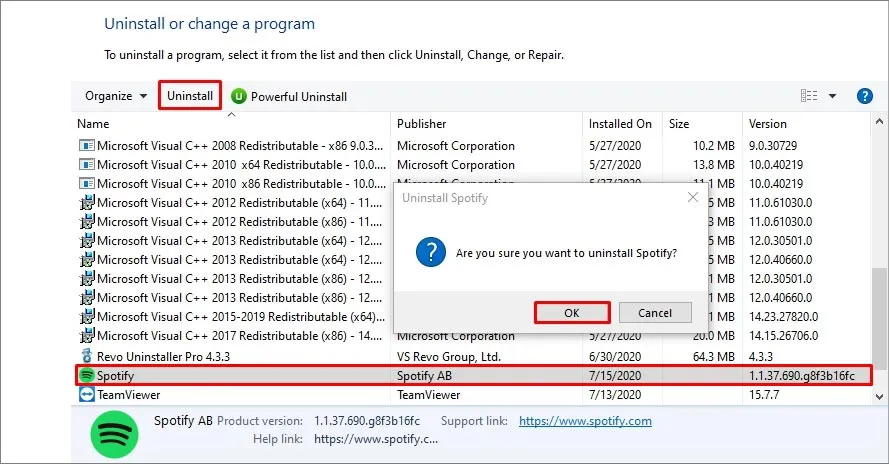889x464 pixels.
Task: Select the TeamViewer program name
Action: pos(129,394)
